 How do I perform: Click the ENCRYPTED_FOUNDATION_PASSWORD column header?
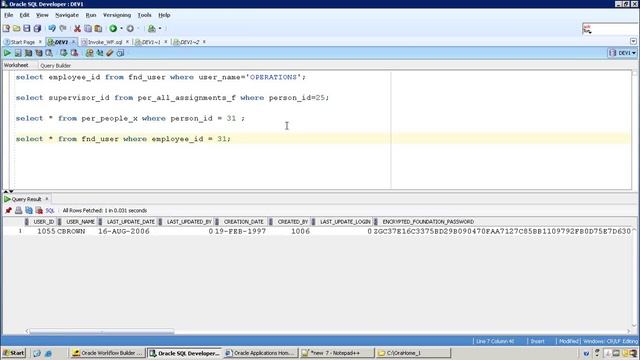[x=428, y=222]
